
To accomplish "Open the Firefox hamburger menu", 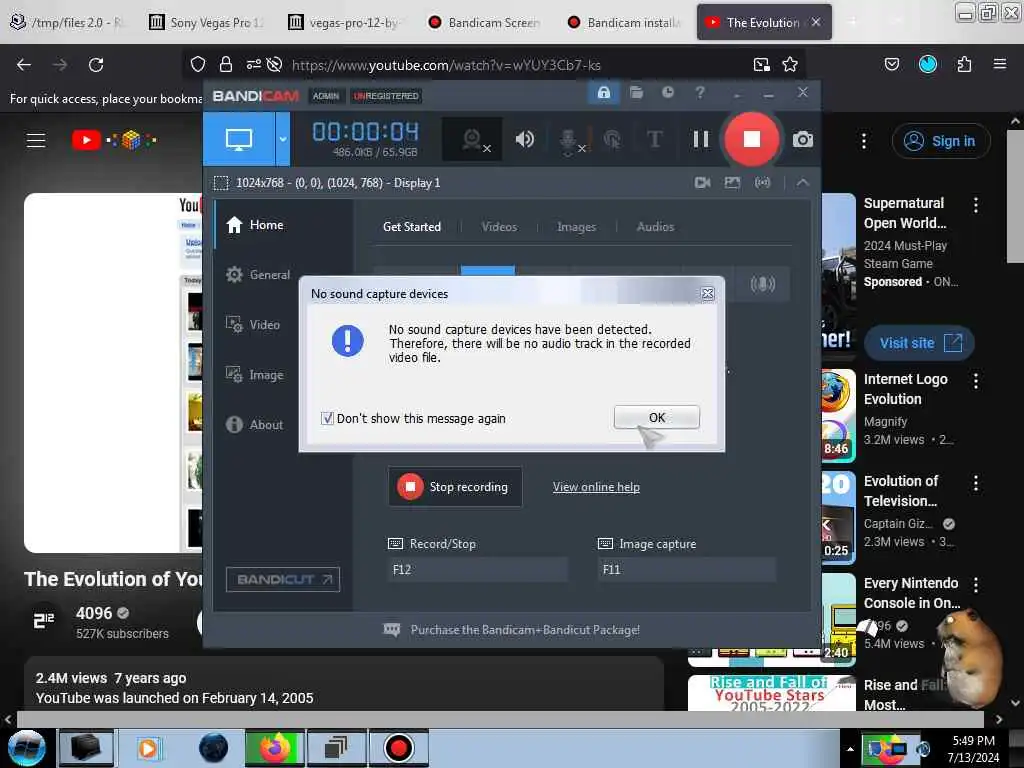I will pos(1000,64).
